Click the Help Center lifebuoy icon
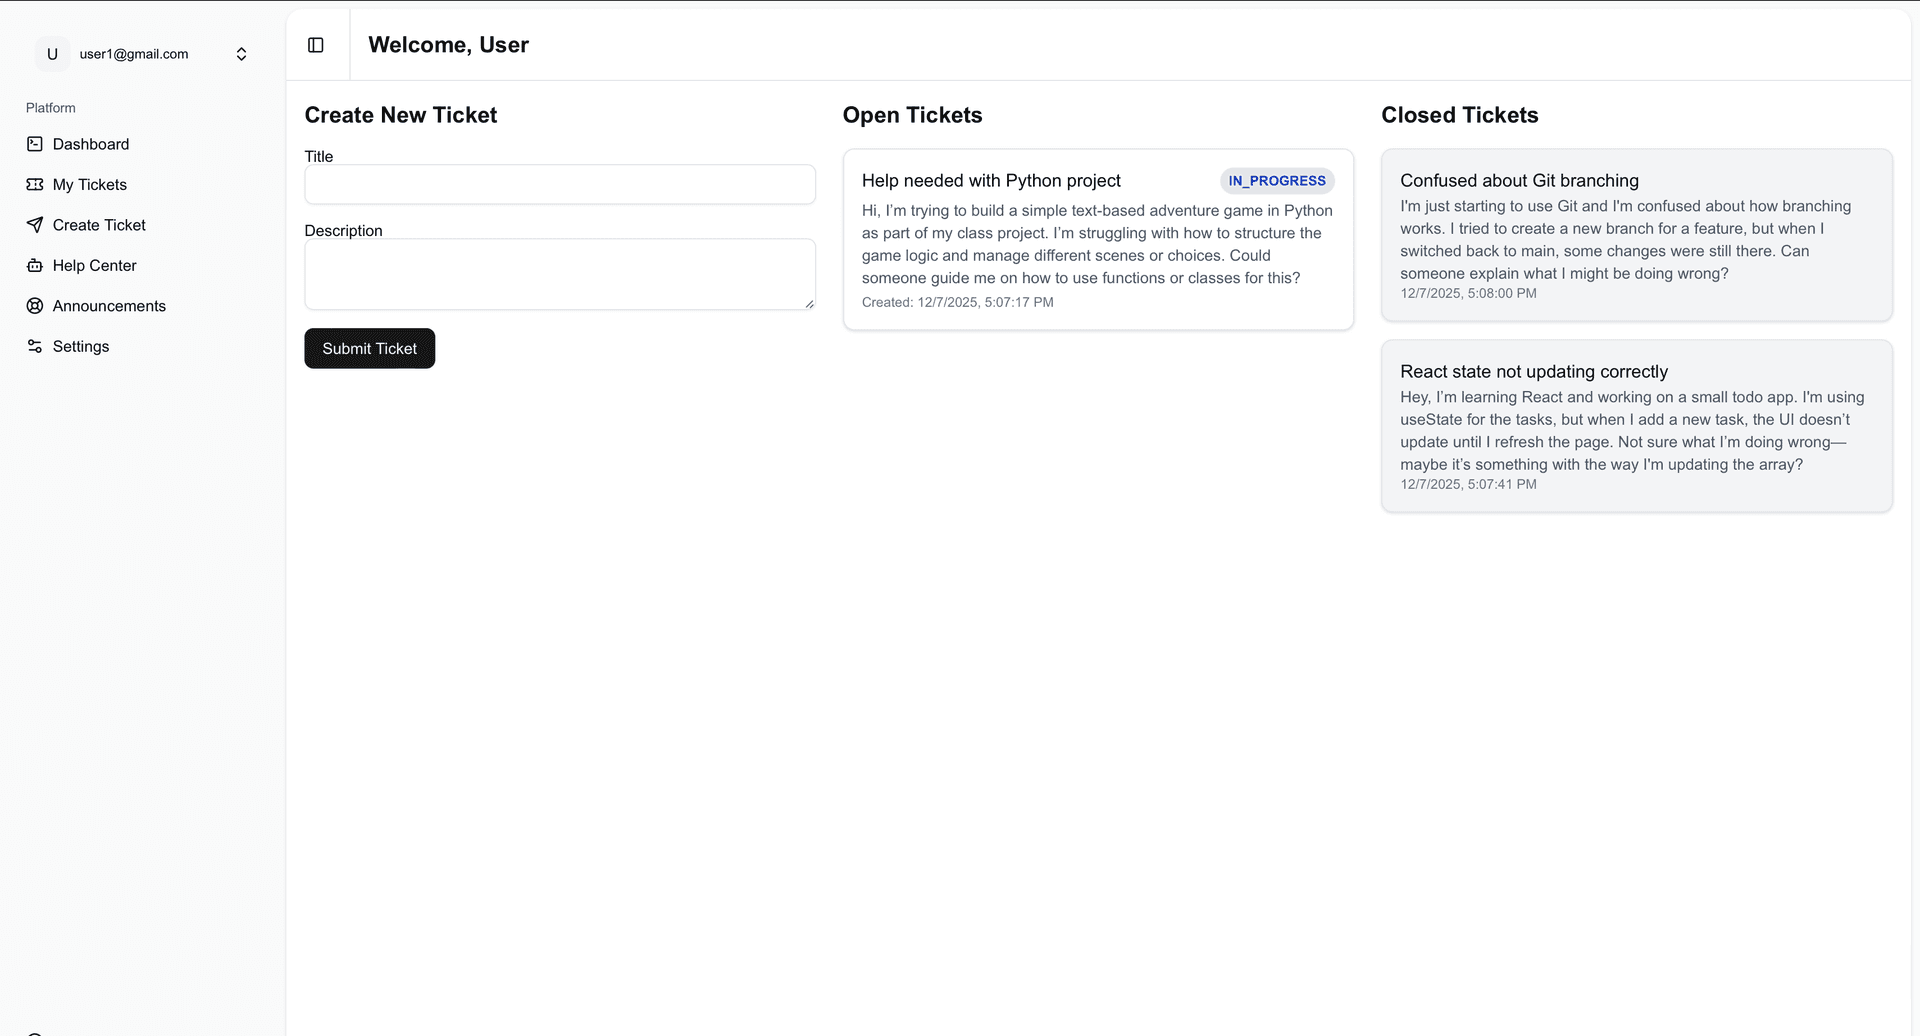The height and width of the screenshot is (1036, 1920). click(x=34, y=265)
